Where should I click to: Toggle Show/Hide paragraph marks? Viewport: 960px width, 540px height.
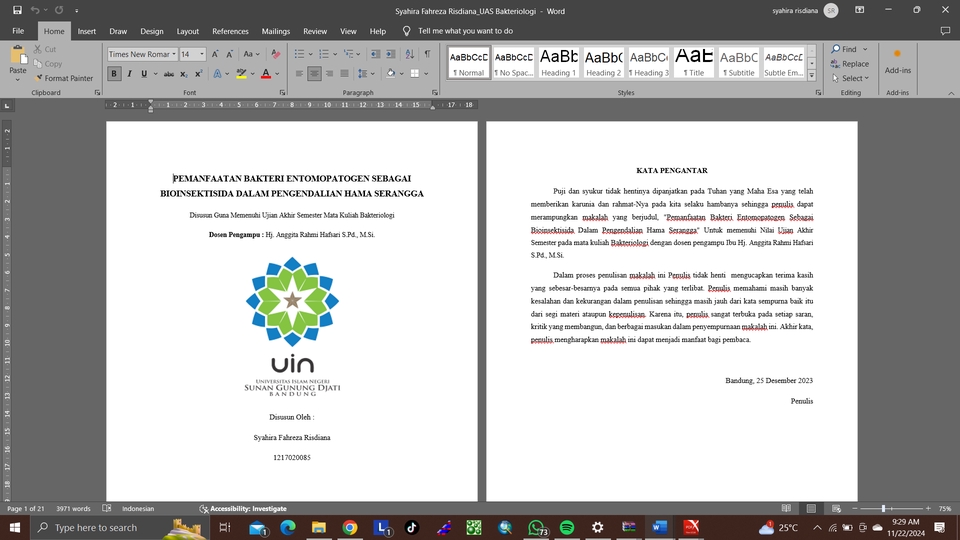427,54
